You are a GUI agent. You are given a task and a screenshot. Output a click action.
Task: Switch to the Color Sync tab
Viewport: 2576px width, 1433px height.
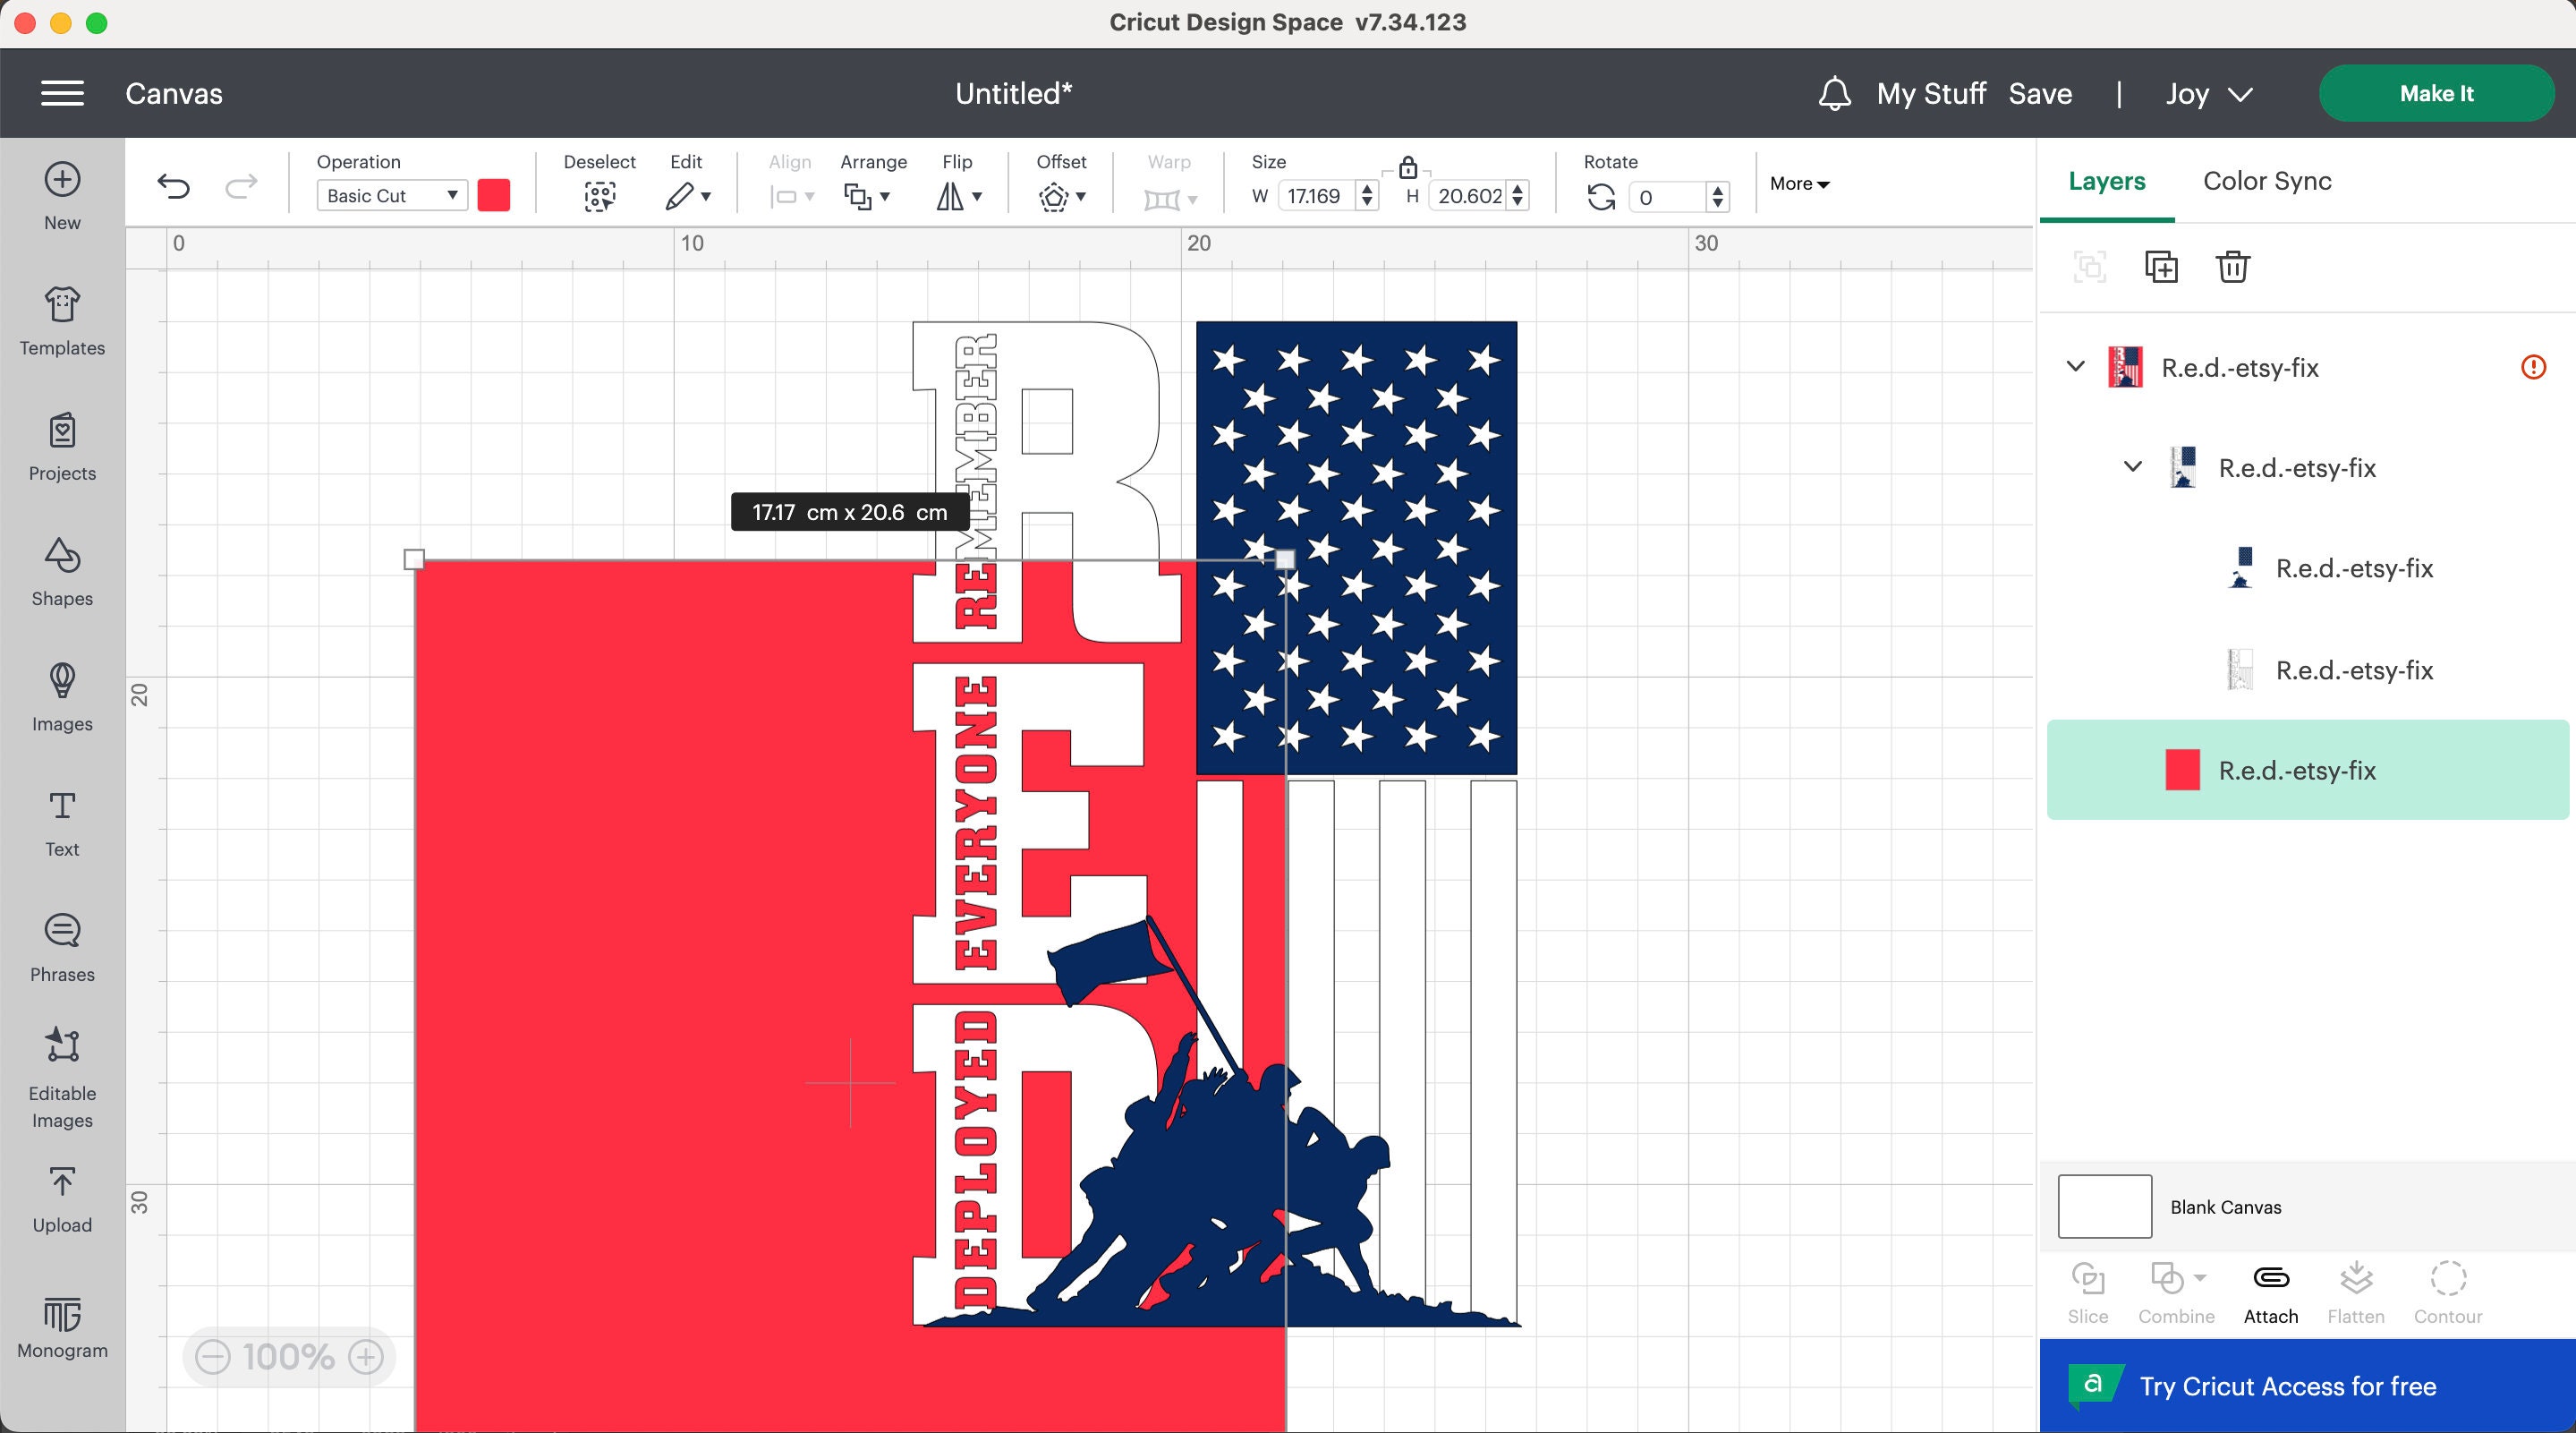(x=2266, y=181)
